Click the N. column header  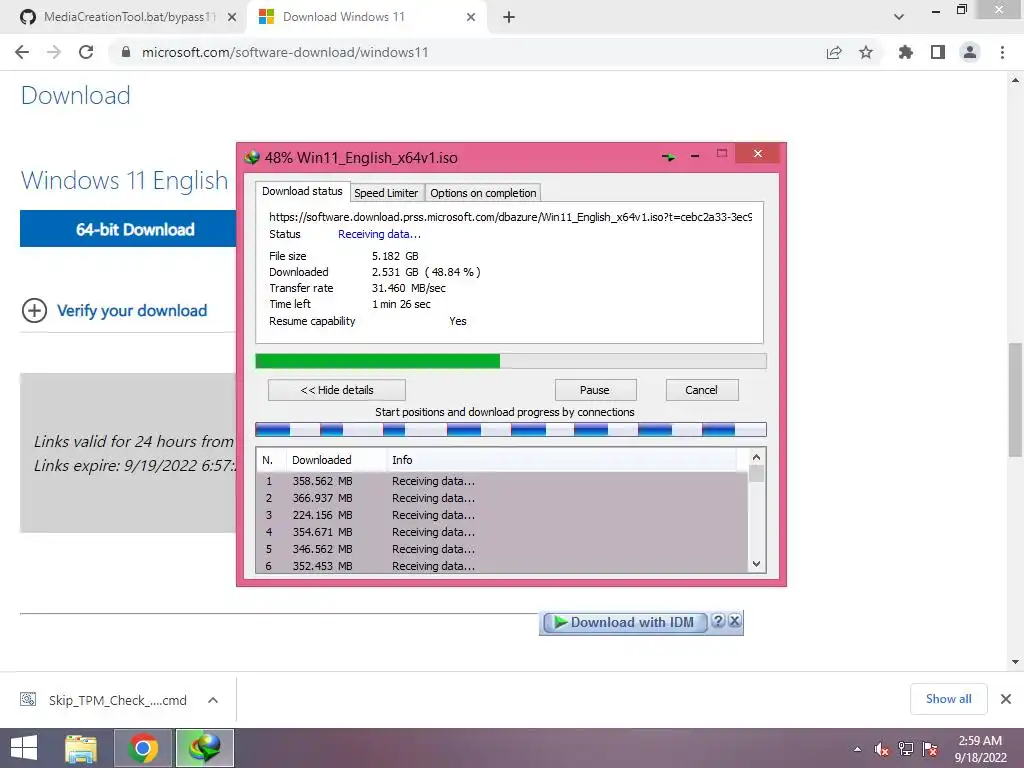click(270, 460)
